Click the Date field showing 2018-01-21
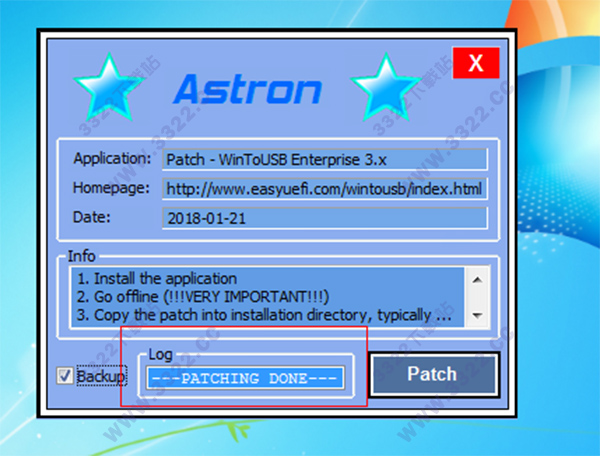The height and width of the screenshot is (456, 600). tap(325, 218)
